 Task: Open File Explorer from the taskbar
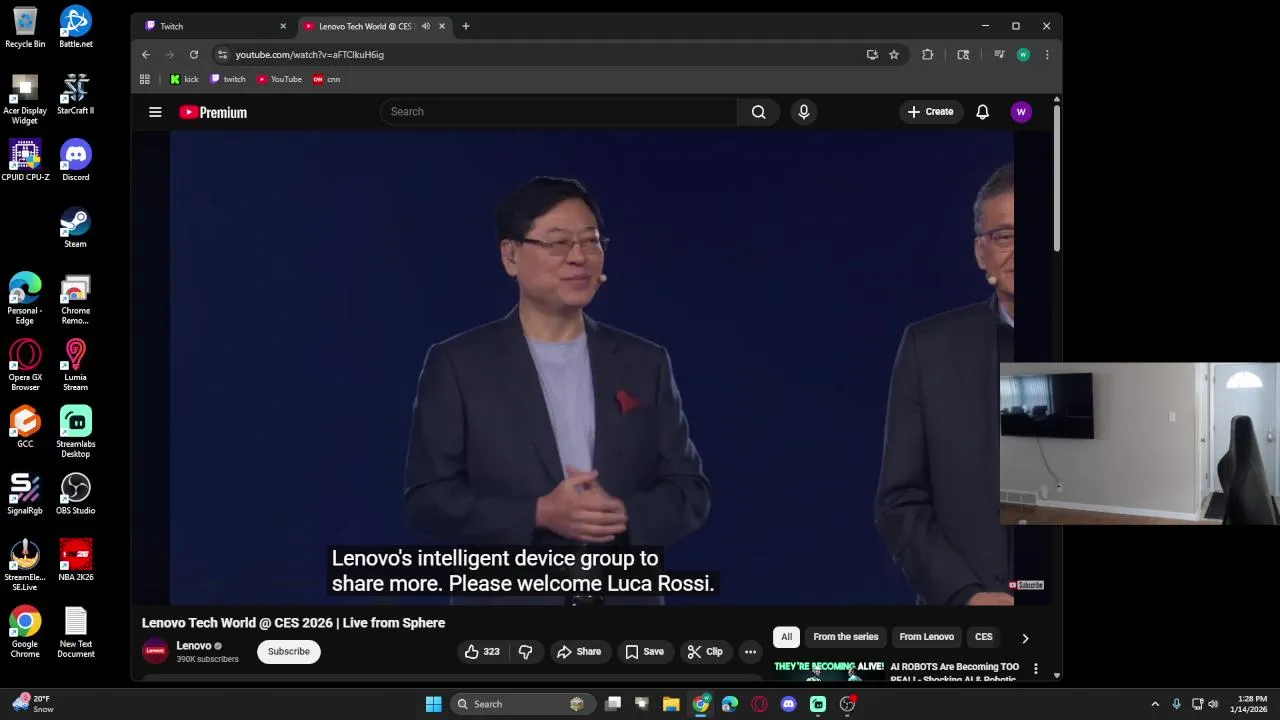tap(671, 704)
